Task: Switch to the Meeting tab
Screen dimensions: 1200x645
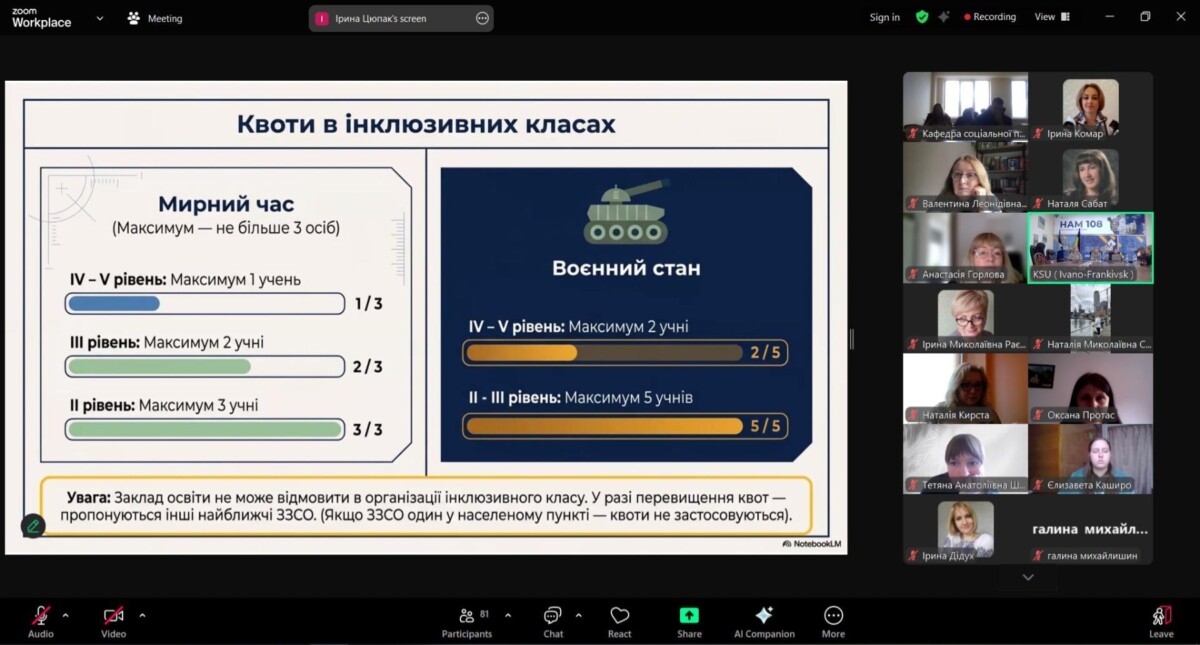Action: pos(155,18)
